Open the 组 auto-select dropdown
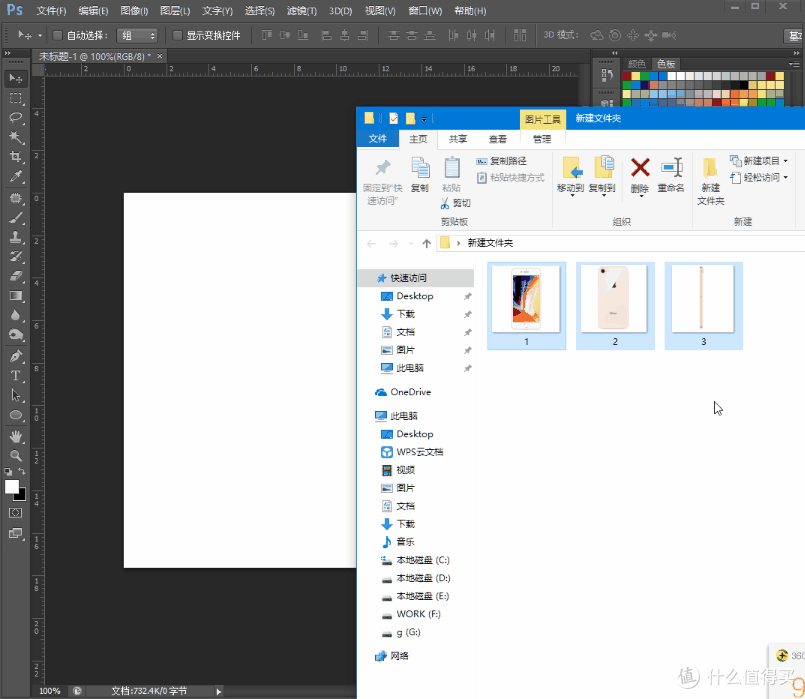The width and height of the screenshot is (805, 699). 137,35
